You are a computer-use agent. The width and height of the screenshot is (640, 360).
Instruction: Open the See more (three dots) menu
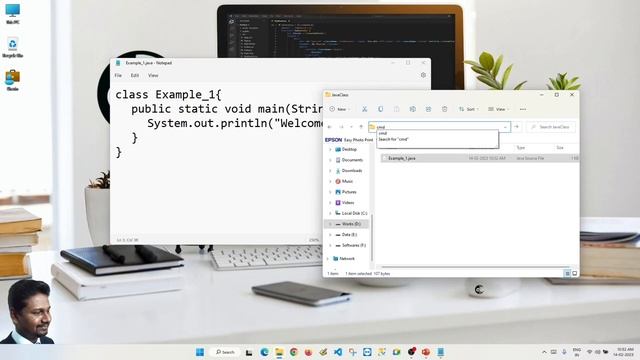coord(523,109)
